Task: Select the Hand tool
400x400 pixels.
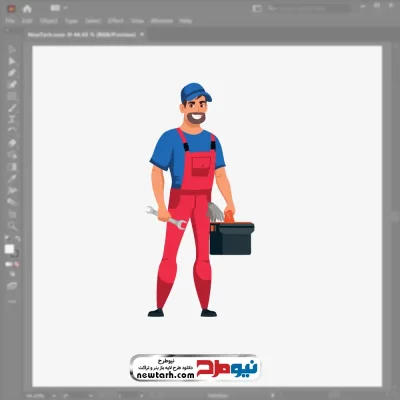Action: click(x=12, y=214)
